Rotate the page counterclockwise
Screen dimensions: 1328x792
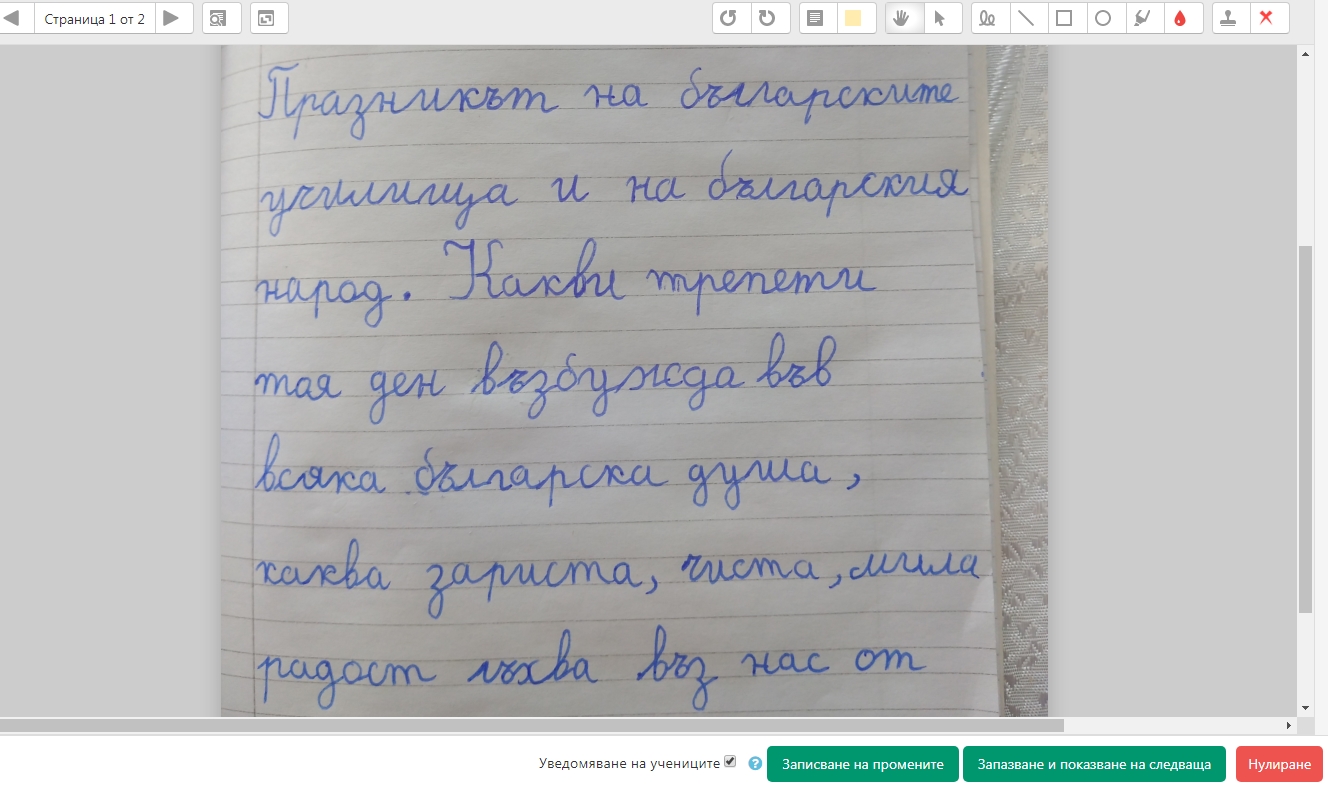coord(730,18)
